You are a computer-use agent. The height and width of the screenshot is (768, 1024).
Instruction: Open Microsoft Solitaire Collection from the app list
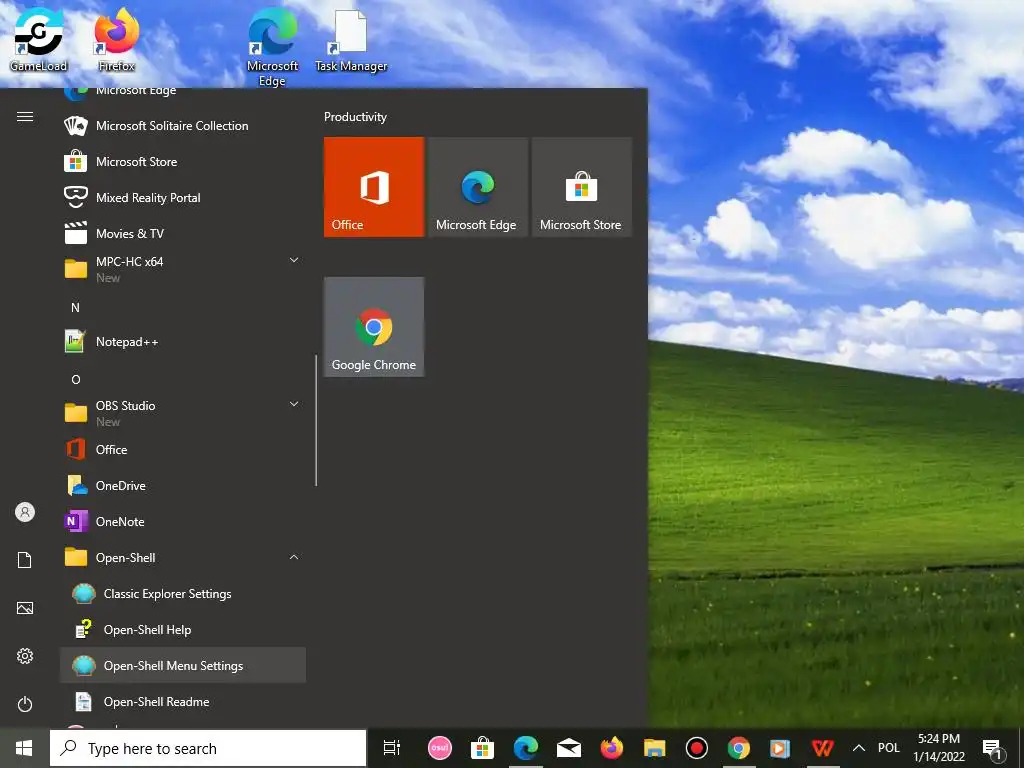pos(183,125)
